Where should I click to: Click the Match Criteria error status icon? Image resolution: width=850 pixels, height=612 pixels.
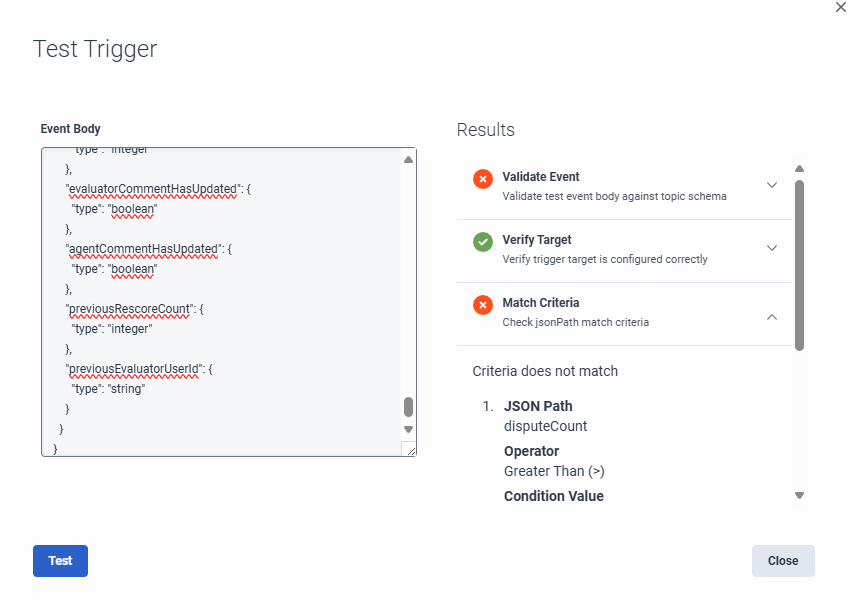point(483,305)
